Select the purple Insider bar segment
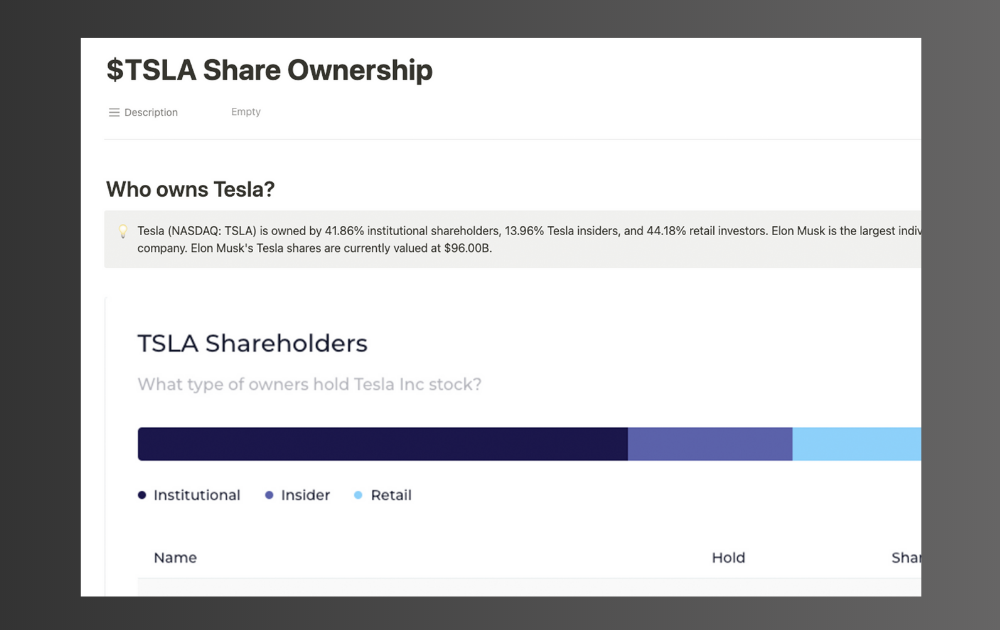Screen dimensions: 1000x630 (710, 444)
